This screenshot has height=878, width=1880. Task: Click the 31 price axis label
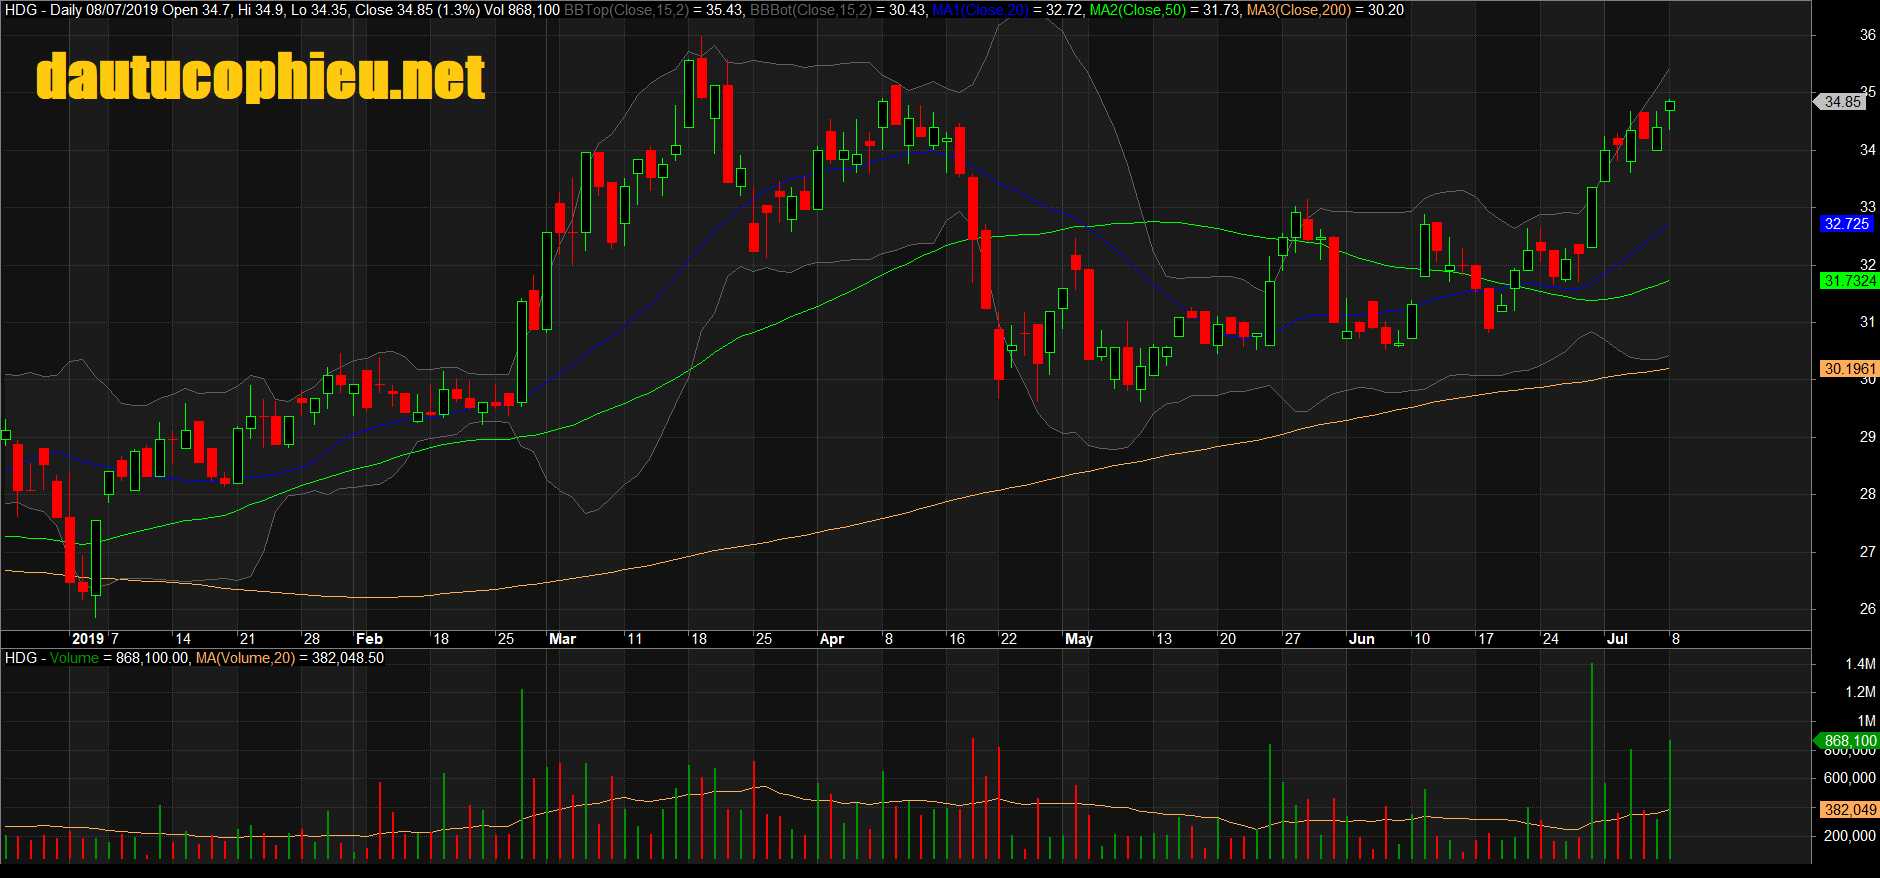coord(1867,322)
